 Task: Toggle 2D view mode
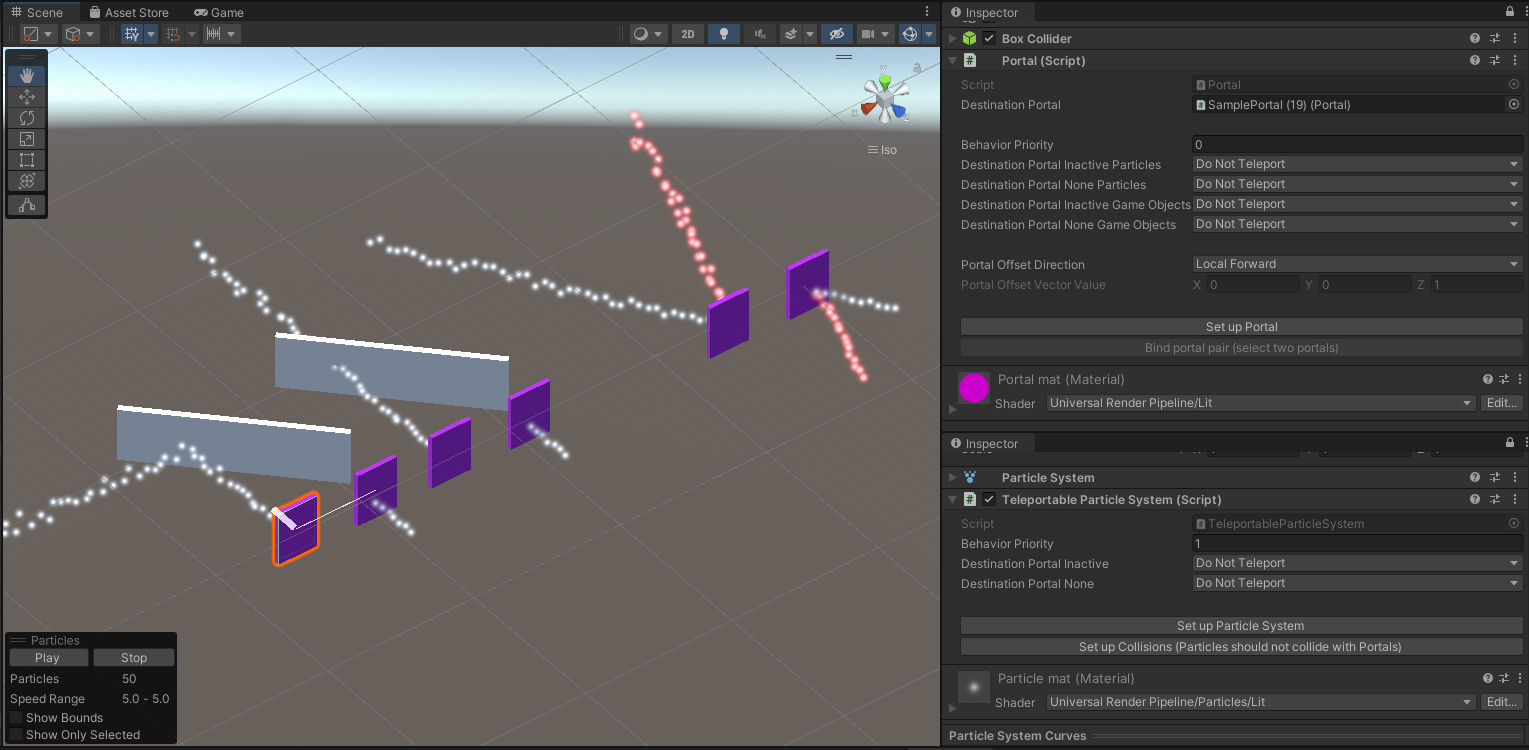coord(687,34)
